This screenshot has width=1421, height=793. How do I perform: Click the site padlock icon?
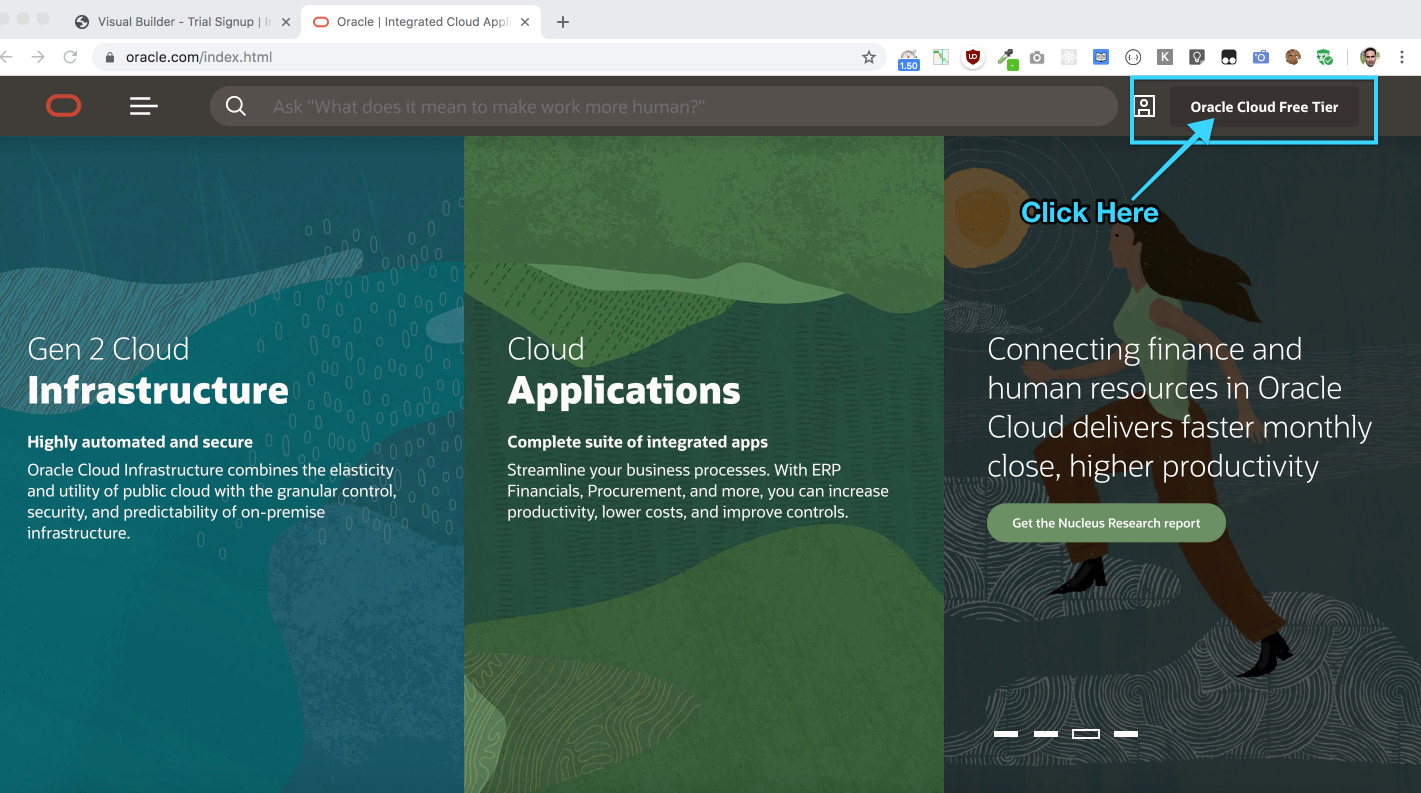111,57
